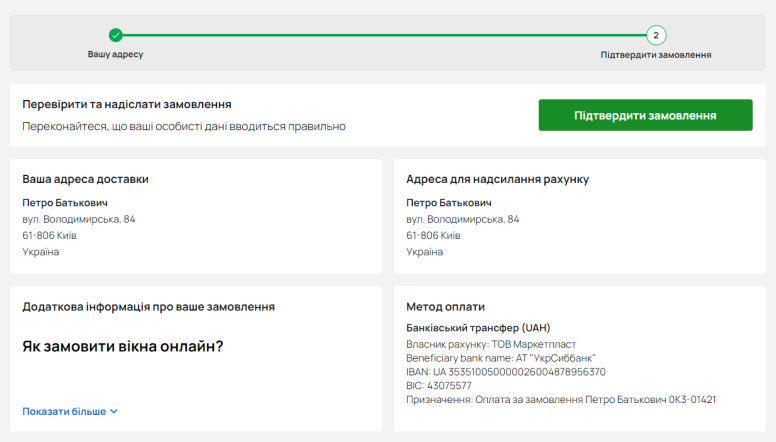Click the step 2 circle indicator
The image size is (776, 442).
pos(656,35)
